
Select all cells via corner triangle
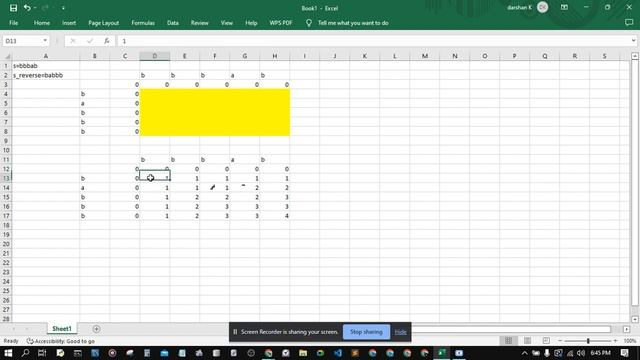point(7,56)
